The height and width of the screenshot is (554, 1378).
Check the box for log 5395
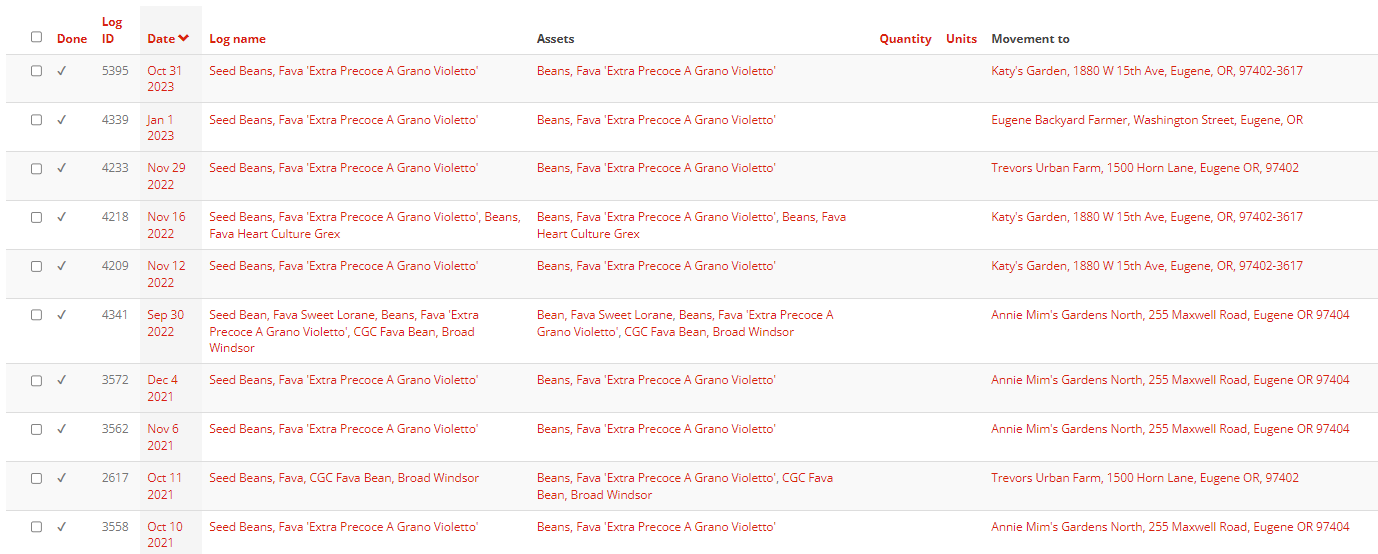(37, 71)
